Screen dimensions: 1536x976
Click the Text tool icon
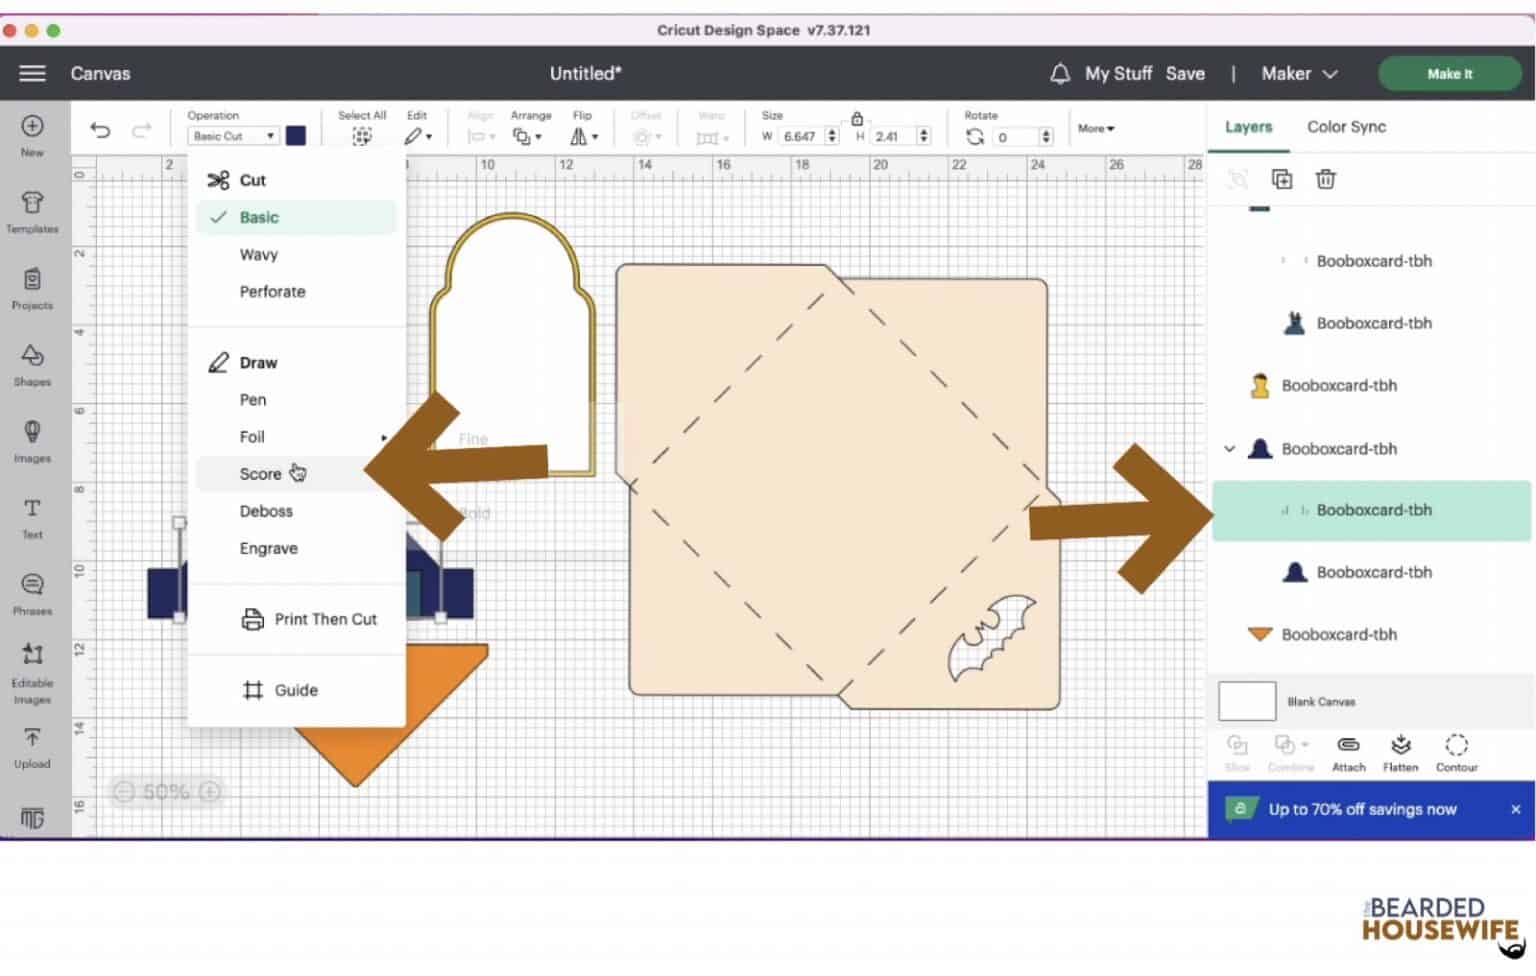click(32, 516)
